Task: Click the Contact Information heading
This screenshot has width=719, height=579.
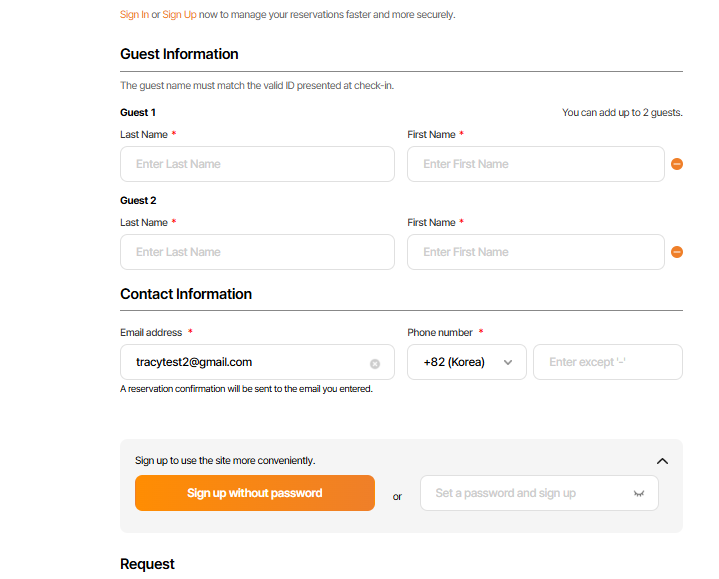Action: pyautogui.click(x=186, y=294)
